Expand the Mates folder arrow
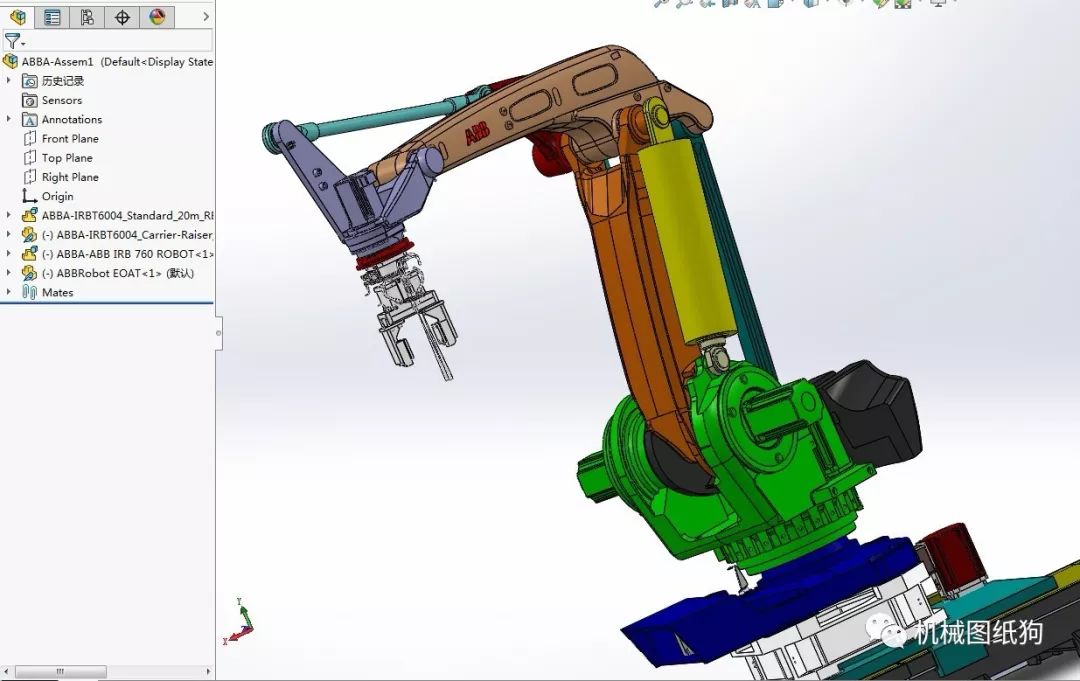 8,293
